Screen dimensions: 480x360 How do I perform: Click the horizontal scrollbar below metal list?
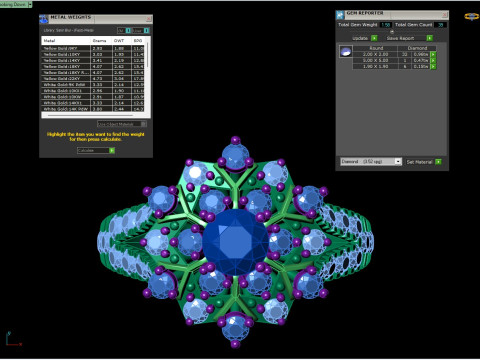(x=90, y=116)
